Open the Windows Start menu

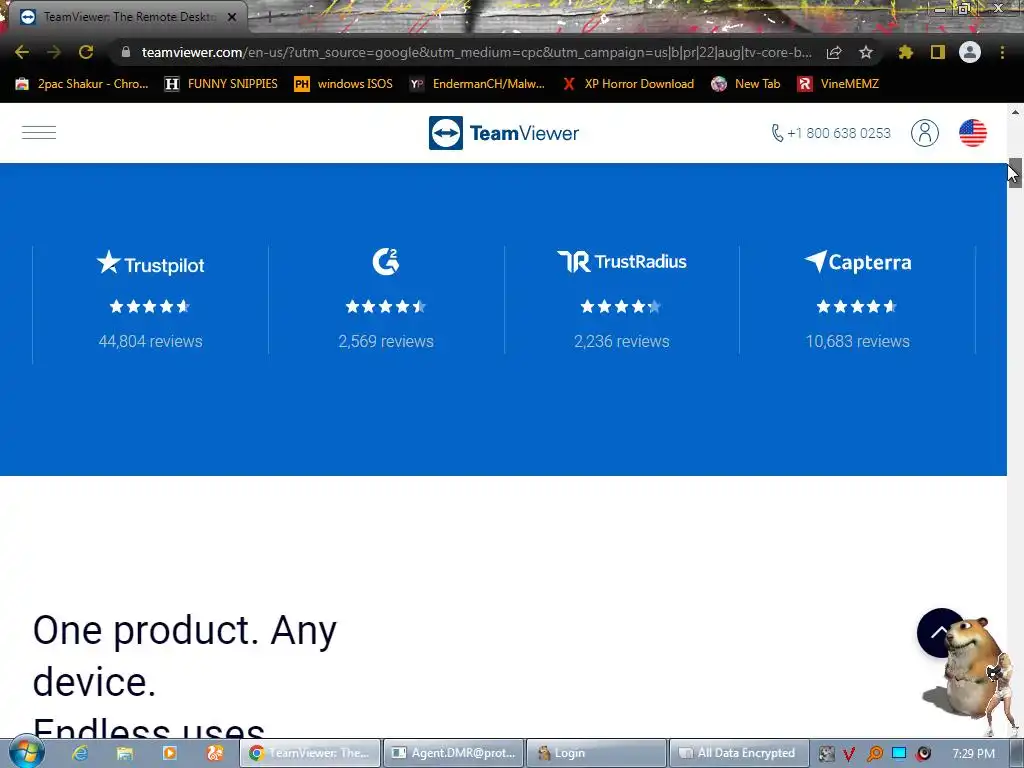(x=27, y=752)
